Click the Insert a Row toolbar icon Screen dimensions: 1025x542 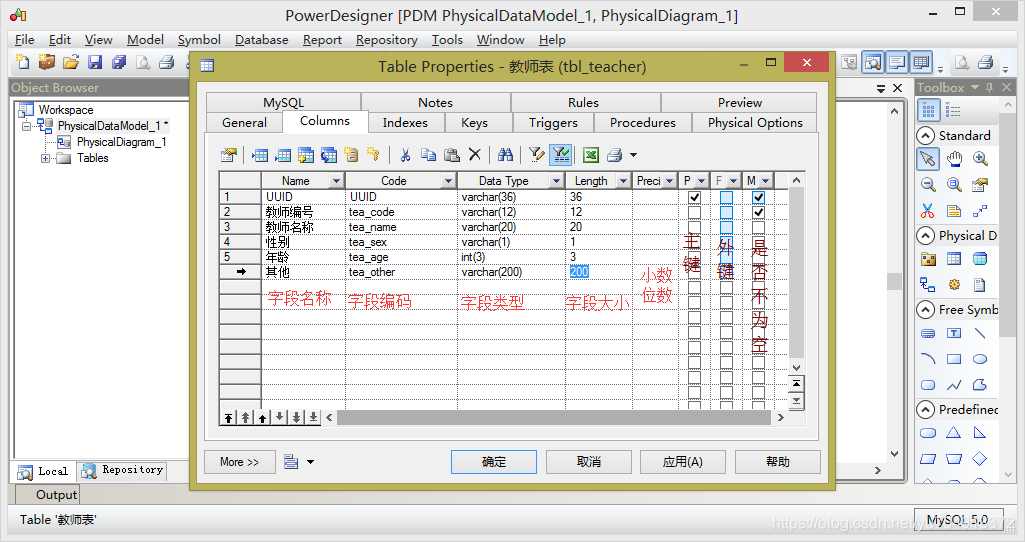pyautogui.click(x=260, y=155)
